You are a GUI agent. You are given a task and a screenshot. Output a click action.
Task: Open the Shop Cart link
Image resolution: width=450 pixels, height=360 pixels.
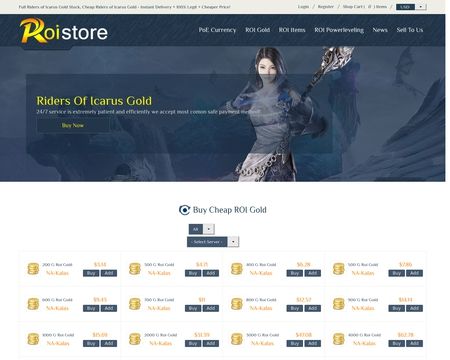[x=365, y=7]
